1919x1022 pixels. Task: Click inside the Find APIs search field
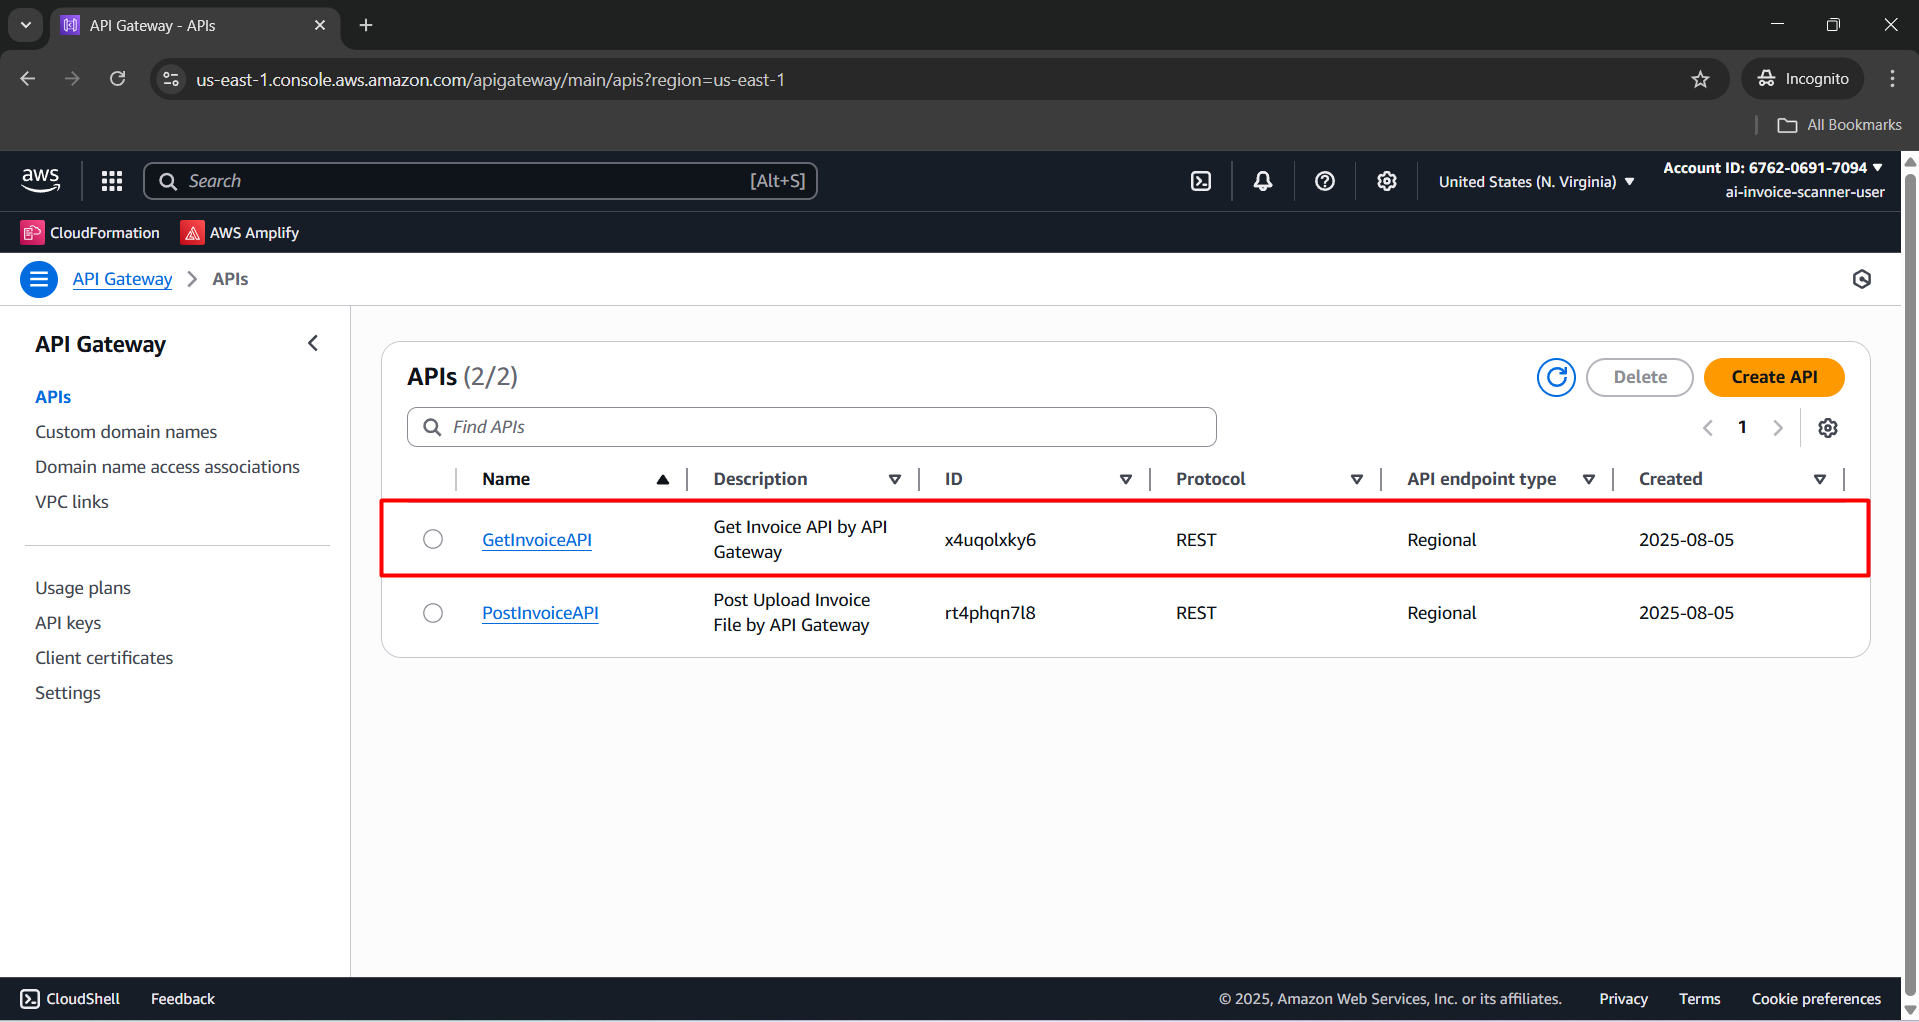pos(810,426)
